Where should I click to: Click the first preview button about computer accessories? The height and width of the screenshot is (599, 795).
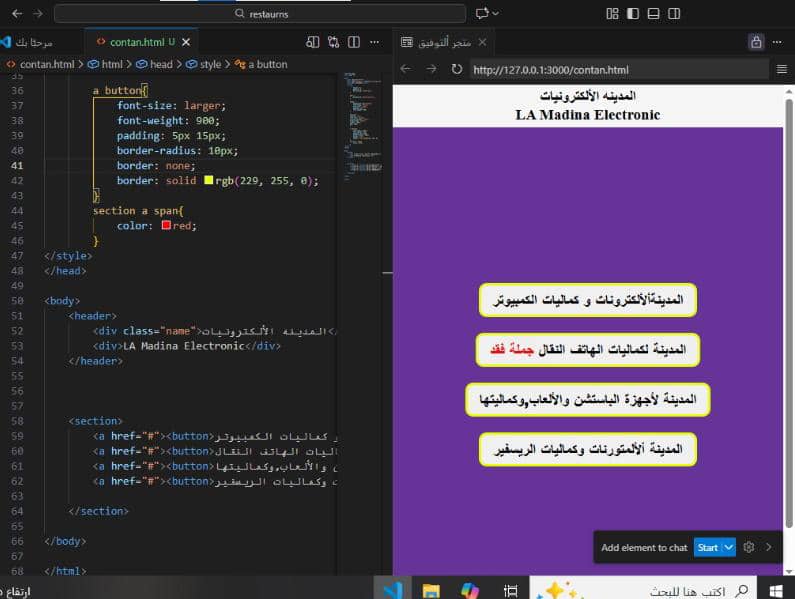coord(588,300)
